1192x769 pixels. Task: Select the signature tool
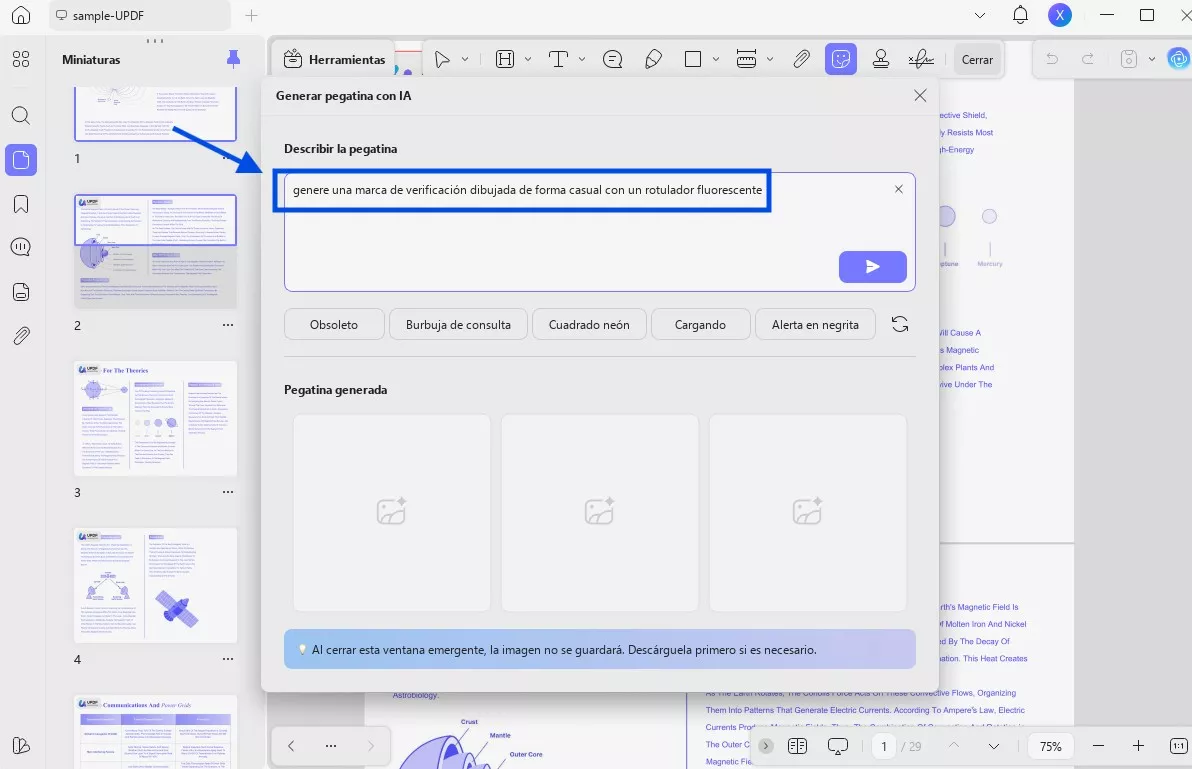tap(921, 59)
